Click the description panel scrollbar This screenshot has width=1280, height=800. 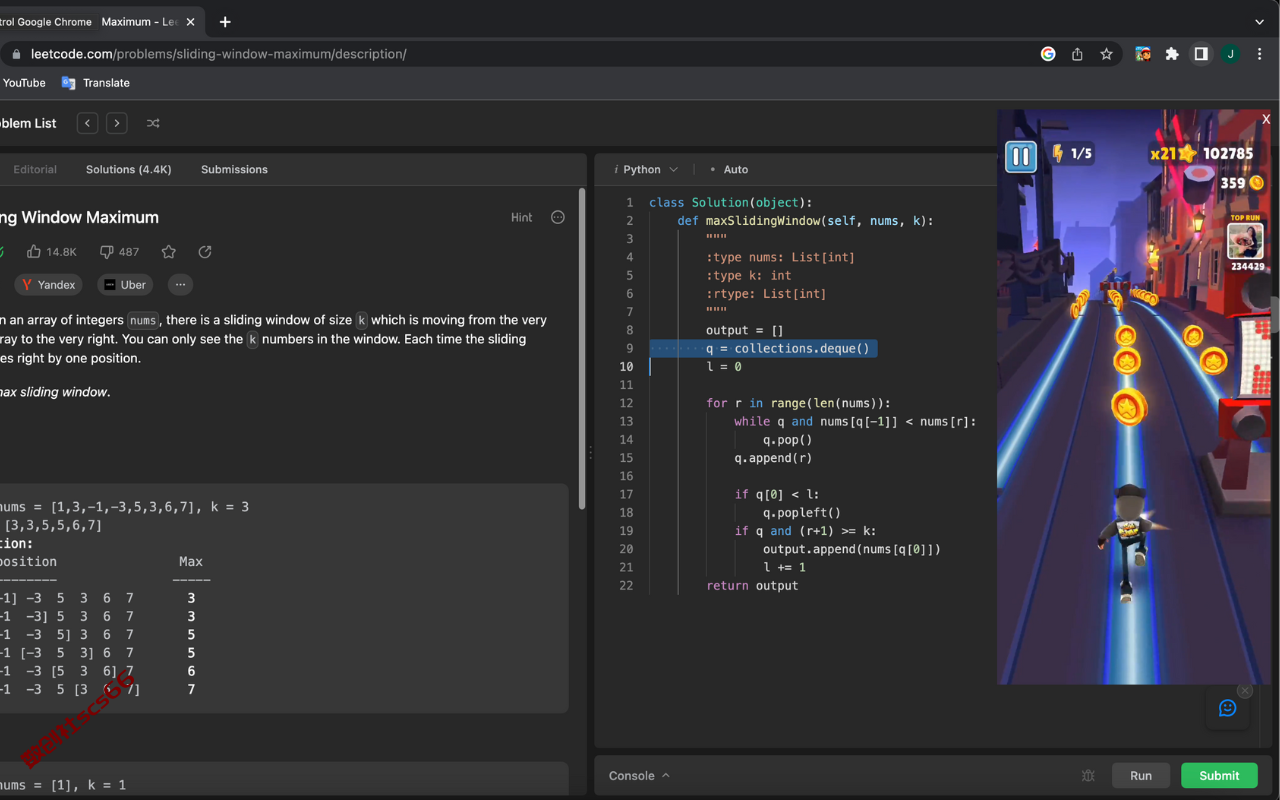pos(582,349)
